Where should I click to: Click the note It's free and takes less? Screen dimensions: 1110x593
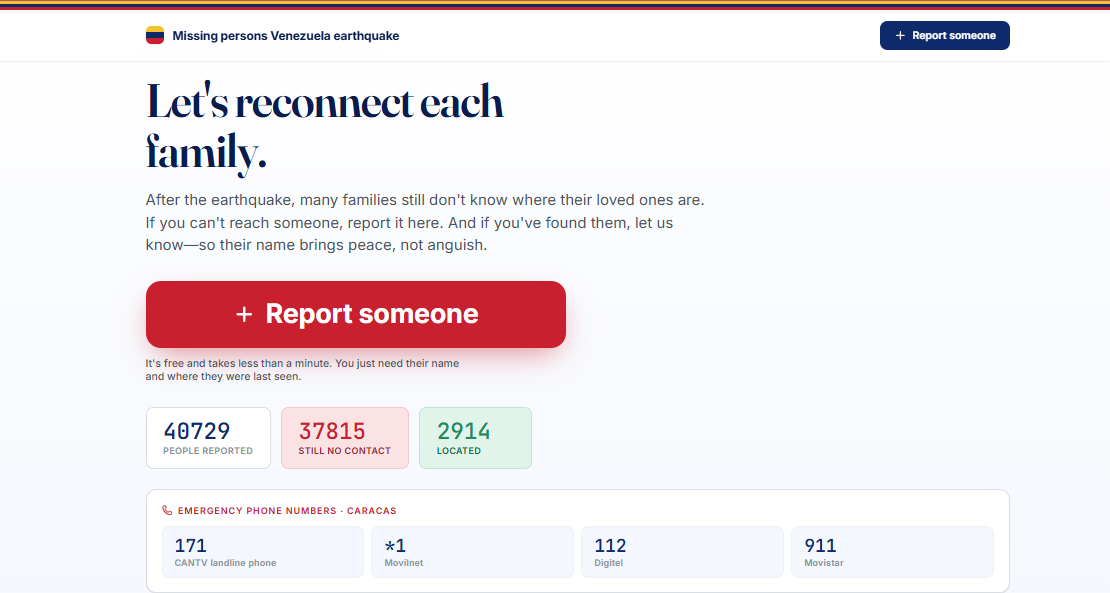[x=302, y=369]
